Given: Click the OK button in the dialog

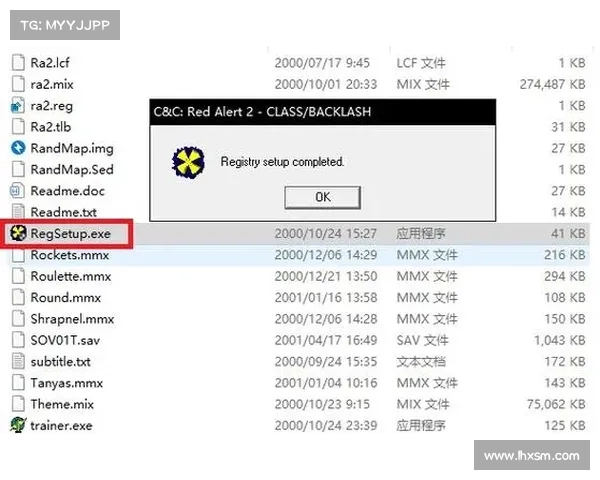Looking at the screenshot, I should point(322,197).
